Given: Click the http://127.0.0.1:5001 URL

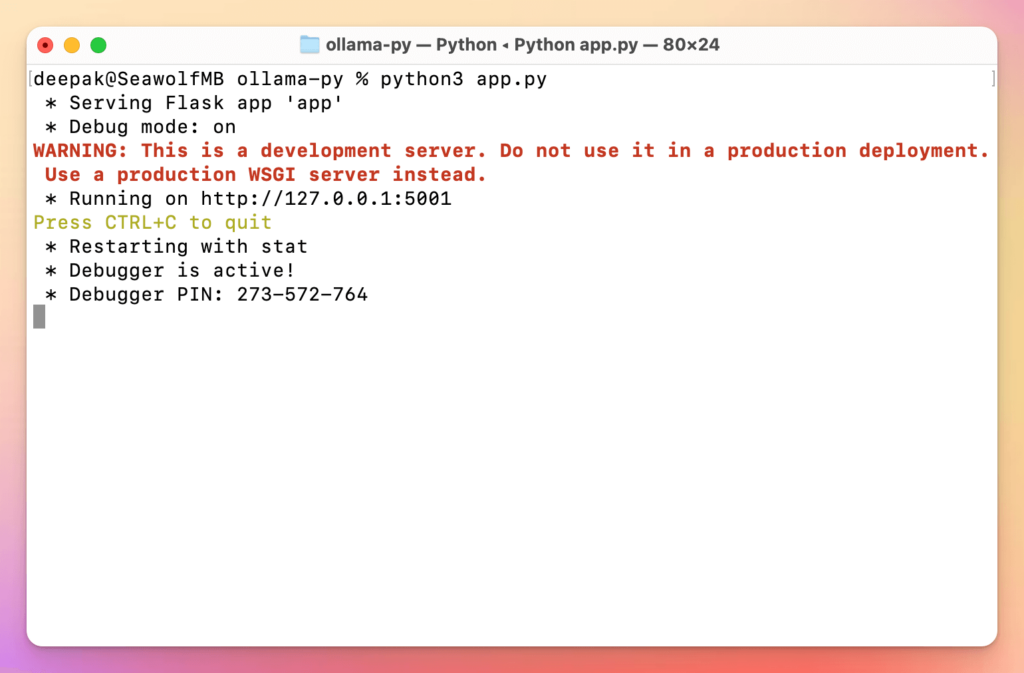Looking at the screenshot, I should 326,199.
